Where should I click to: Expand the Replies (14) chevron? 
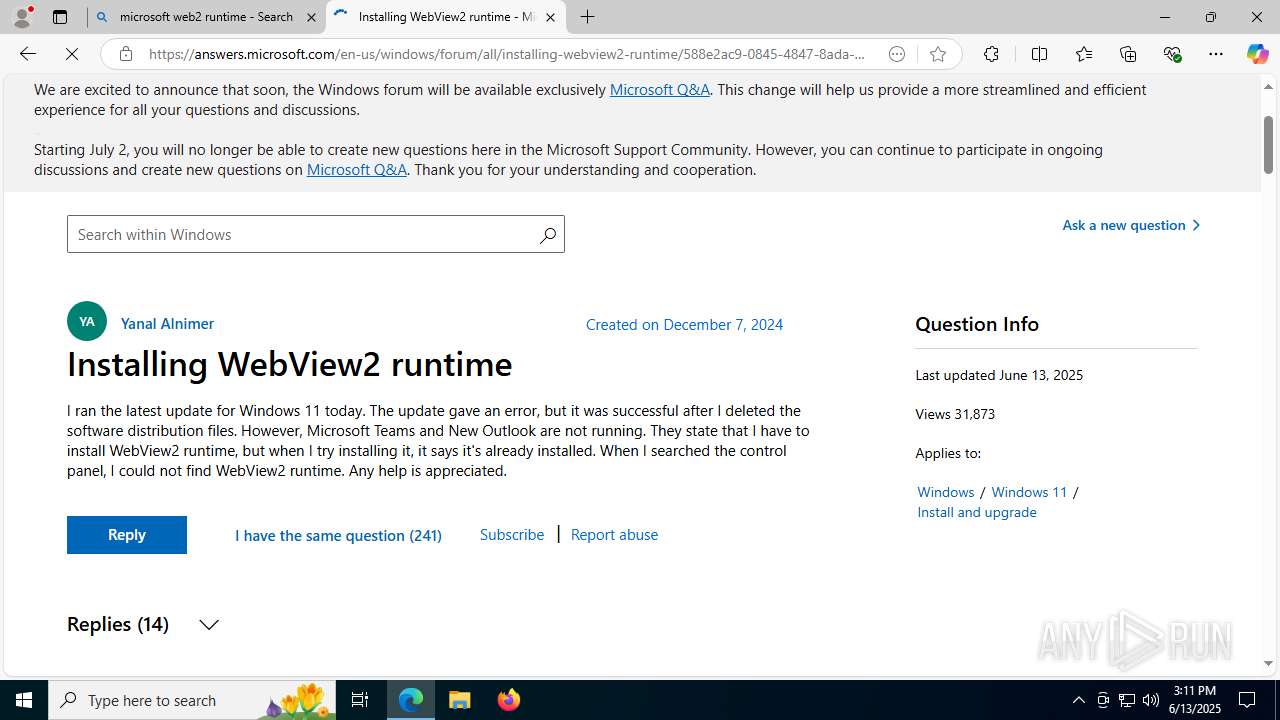tap(208, 625)
